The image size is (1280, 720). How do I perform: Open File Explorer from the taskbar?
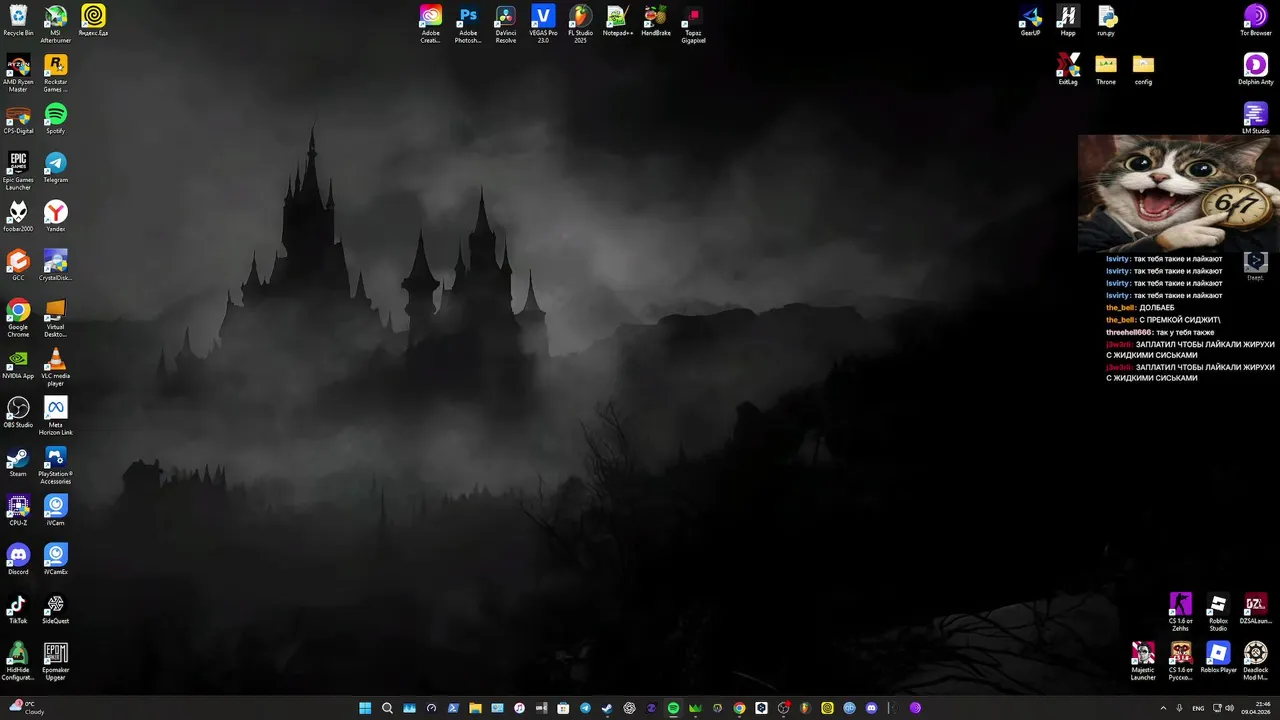[x=475, y=708]
